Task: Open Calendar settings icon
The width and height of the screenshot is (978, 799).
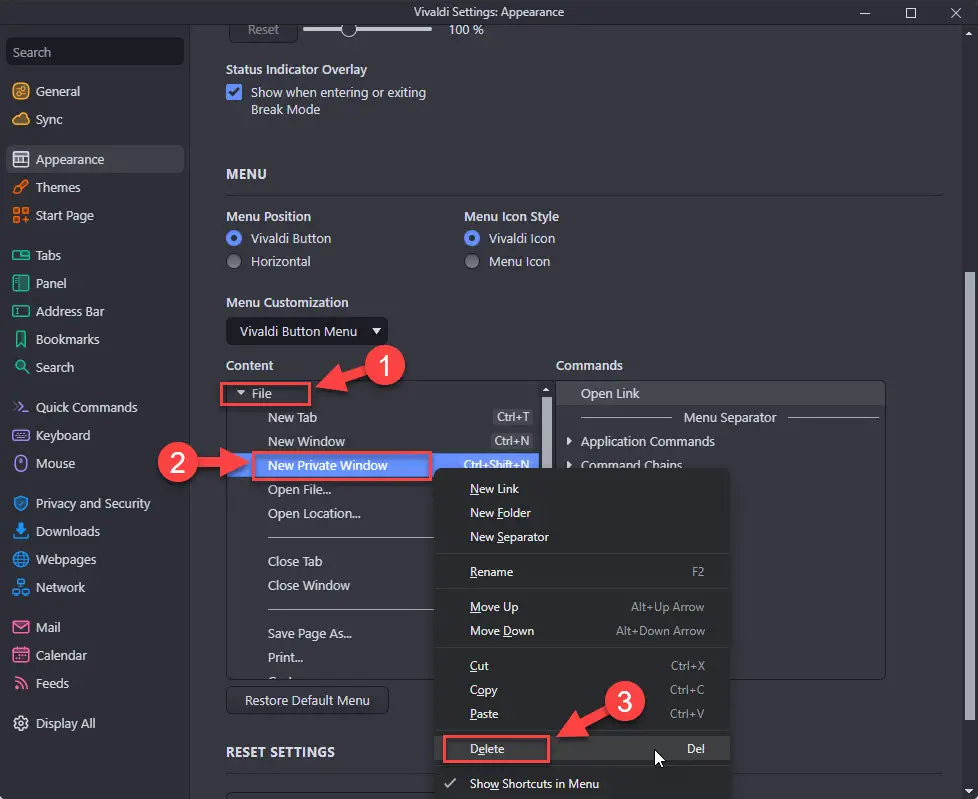Action: point(21,655)
